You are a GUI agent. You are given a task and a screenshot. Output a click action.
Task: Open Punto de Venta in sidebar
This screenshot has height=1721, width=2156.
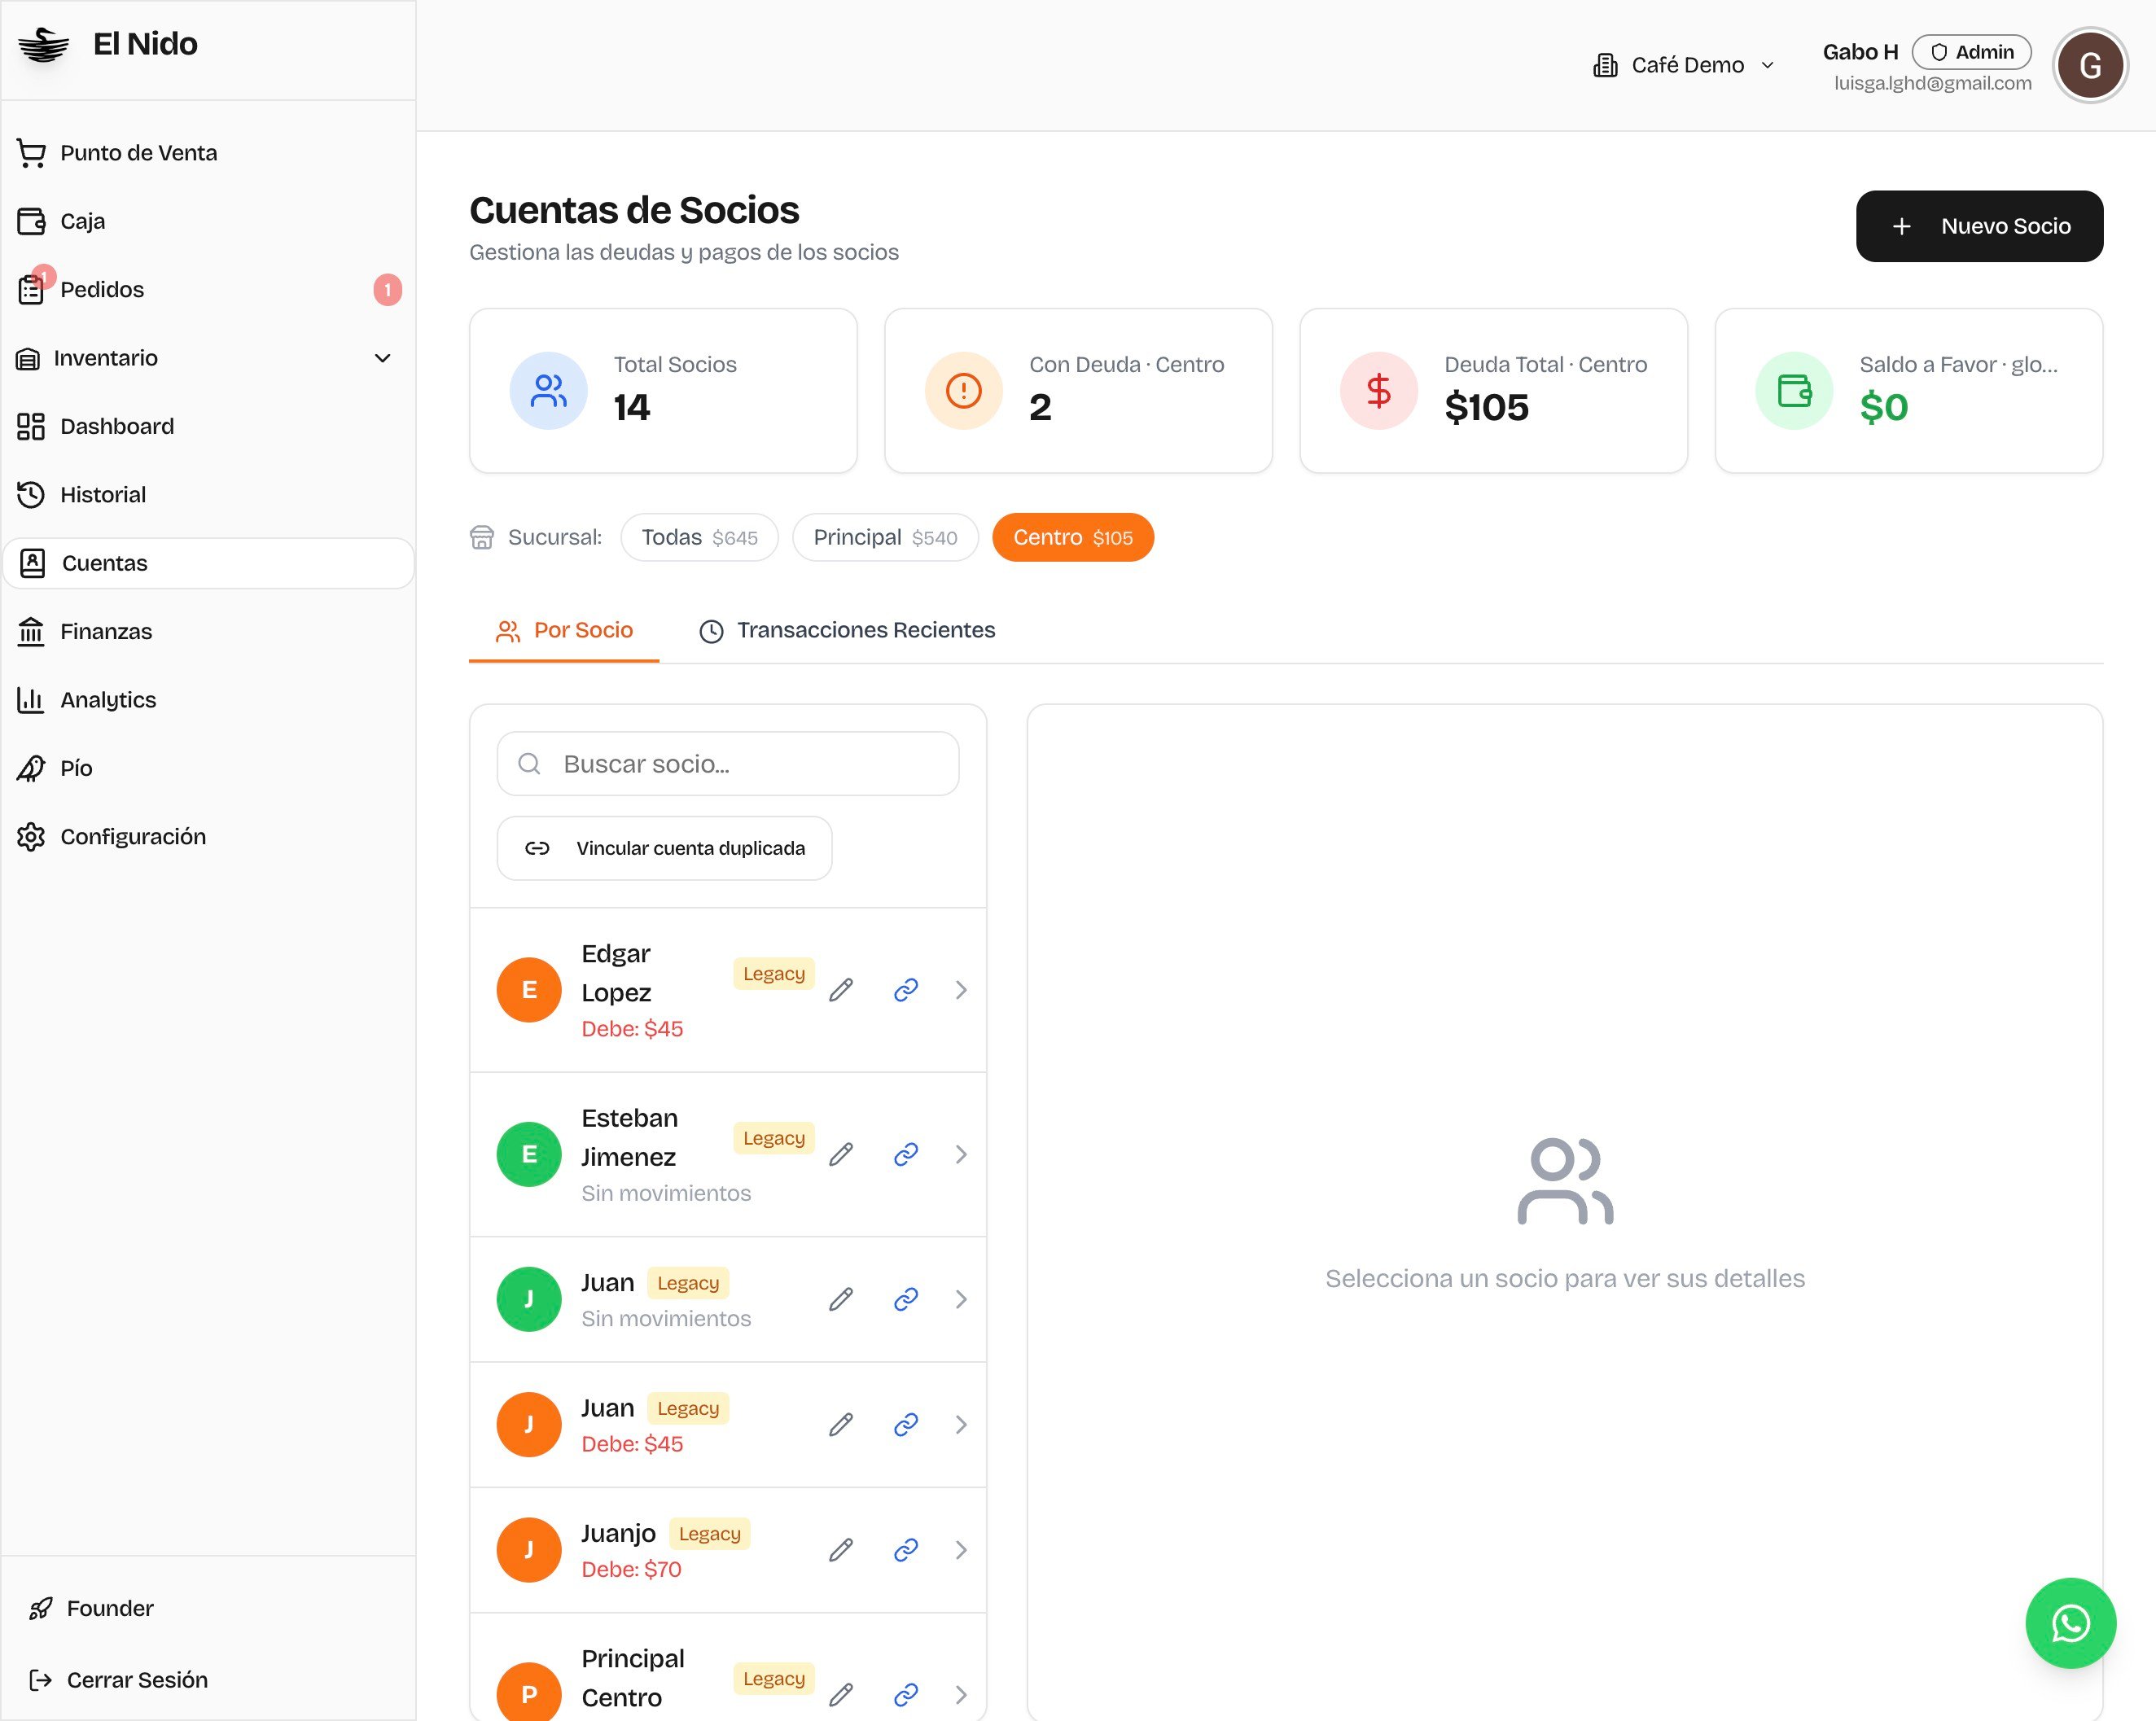coord(208,153)
